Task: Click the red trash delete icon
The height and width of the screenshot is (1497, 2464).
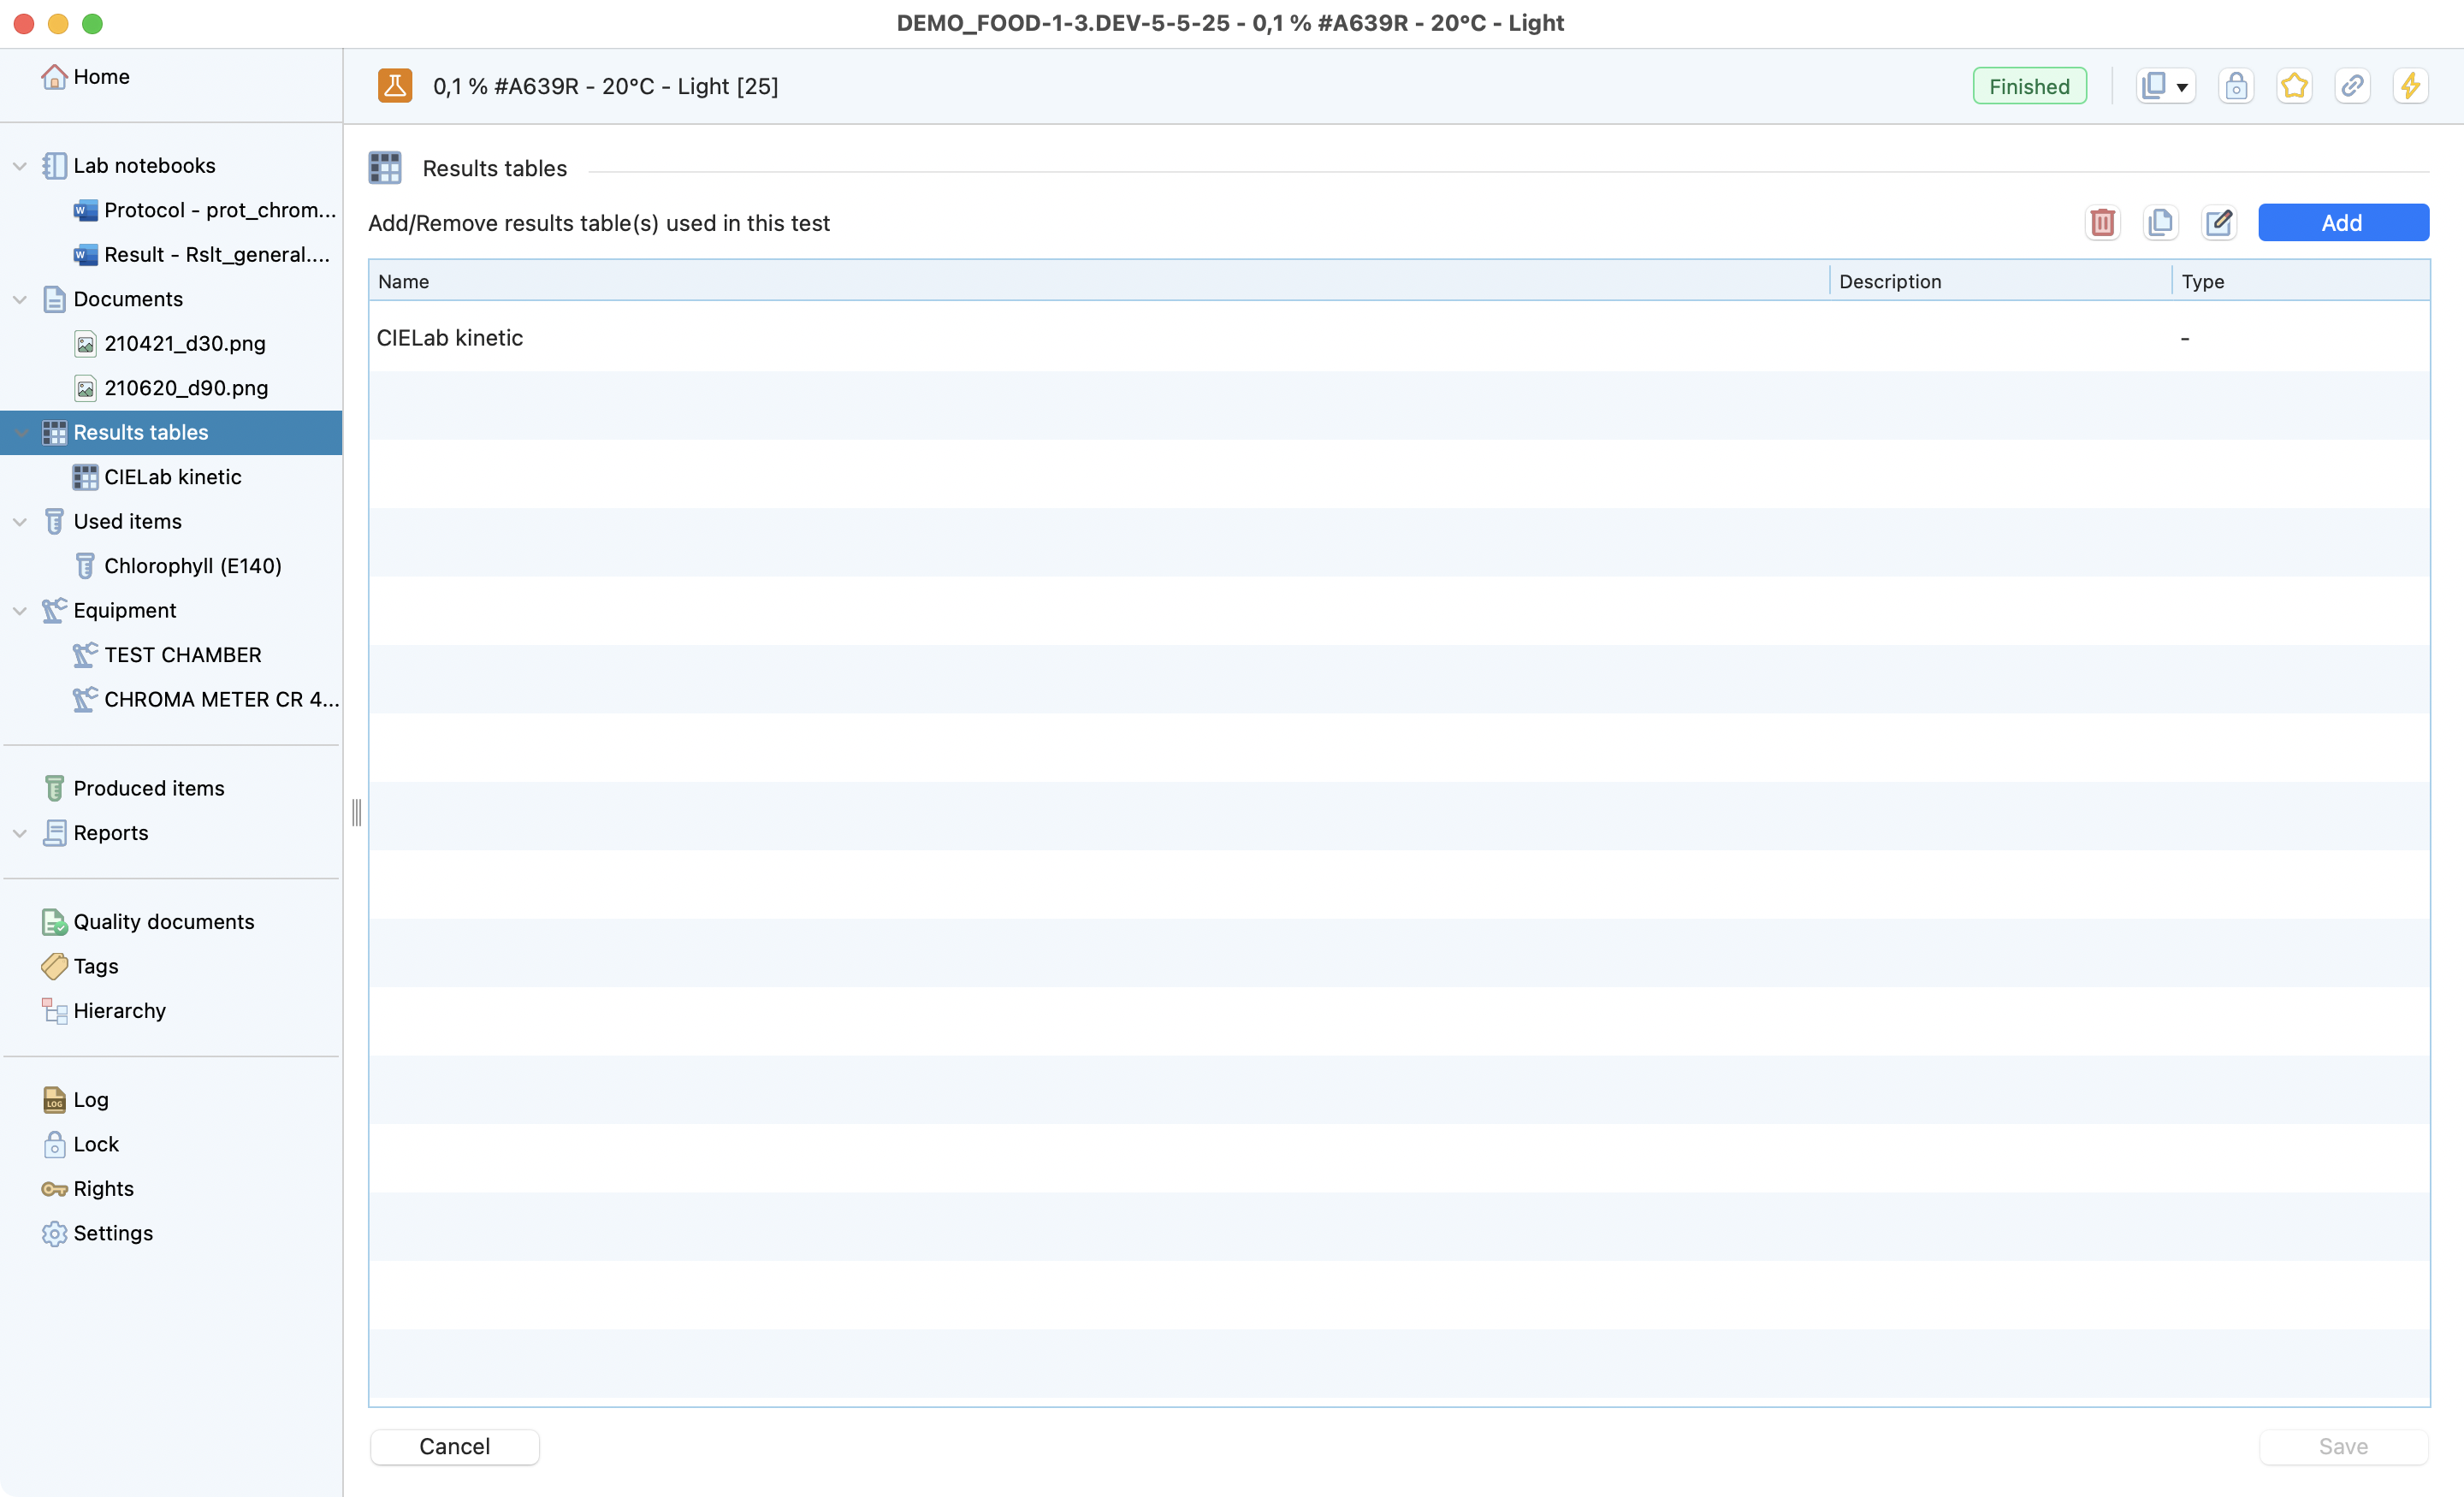Action: 2102,222
